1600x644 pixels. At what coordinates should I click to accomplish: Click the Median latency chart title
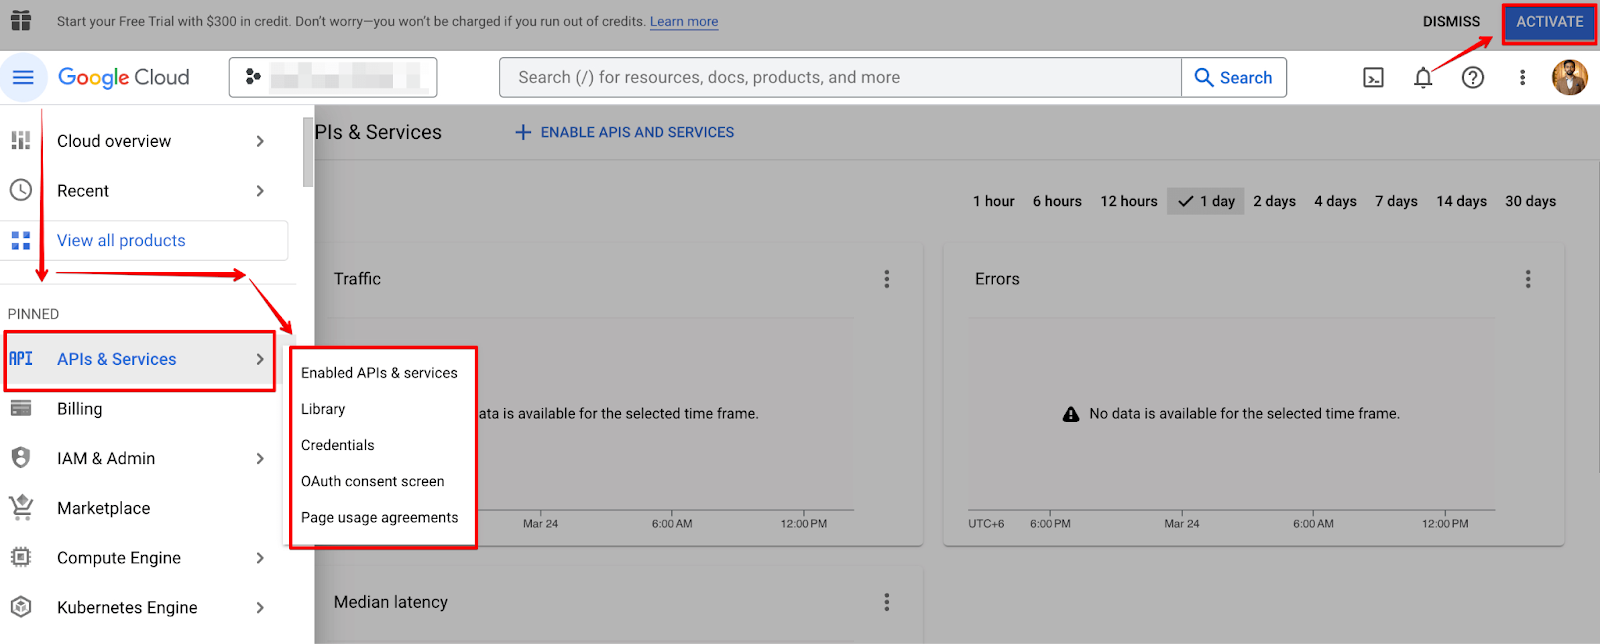(391, 602)
